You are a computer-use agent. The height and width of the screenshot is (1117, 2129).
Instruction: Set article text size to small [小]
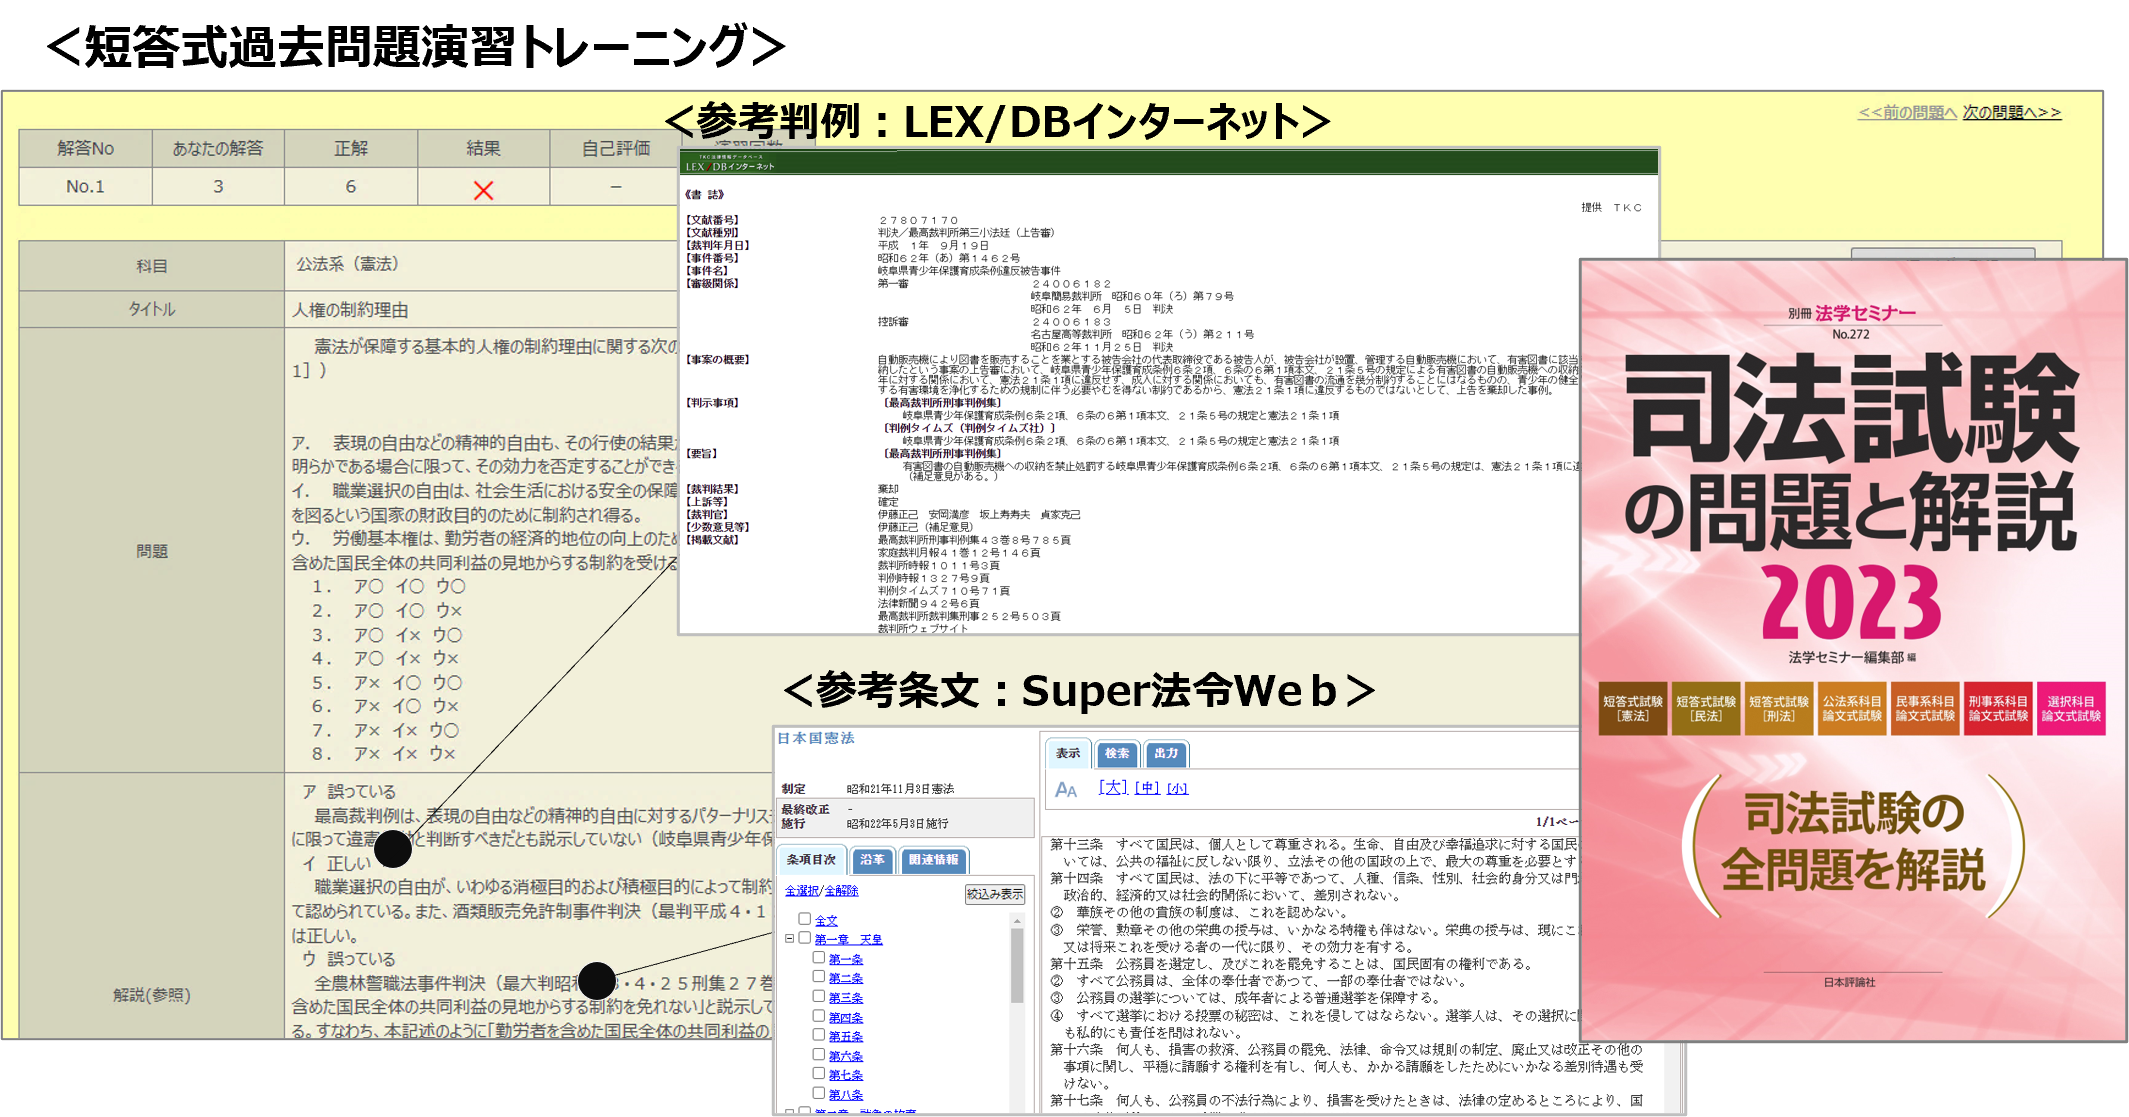point(1177,789)
